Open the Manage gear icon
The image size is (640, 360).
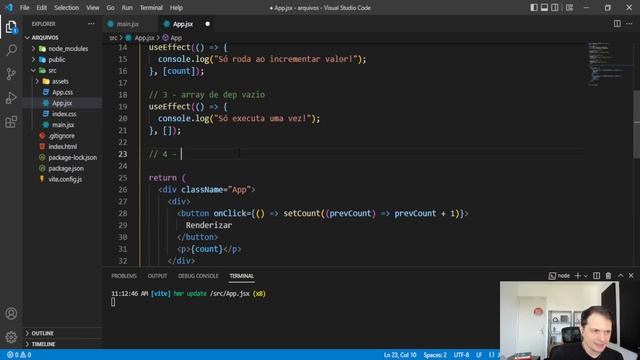click(11, 337)
